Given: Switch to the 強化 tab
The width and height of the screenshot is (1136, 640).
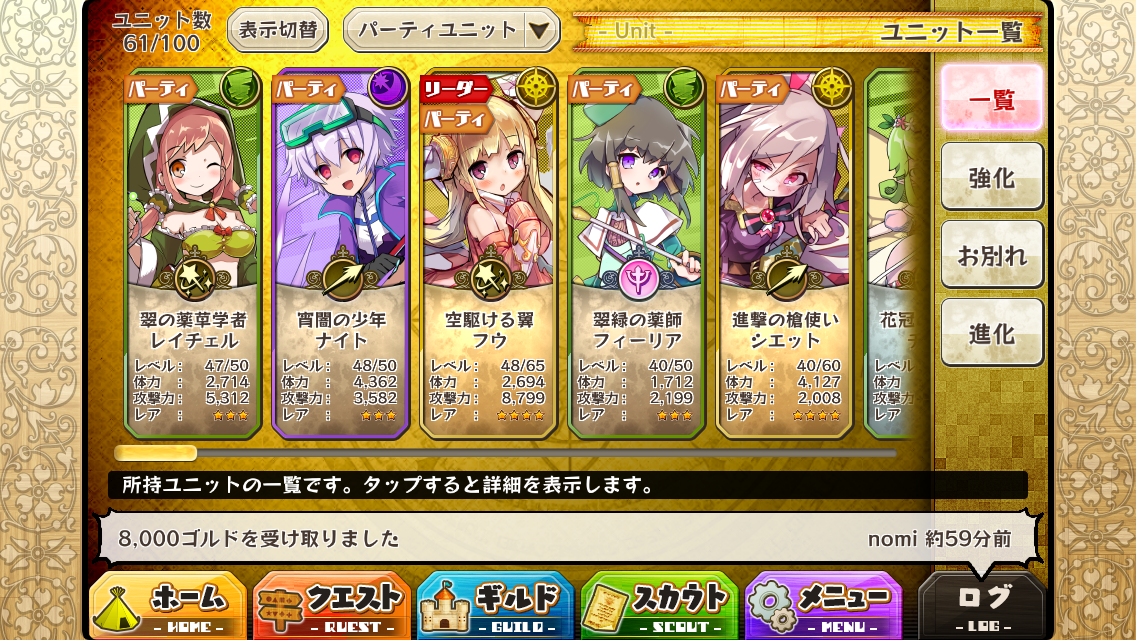Looking at the screenshot, I should pyautogui.click(x=992, y=176).
